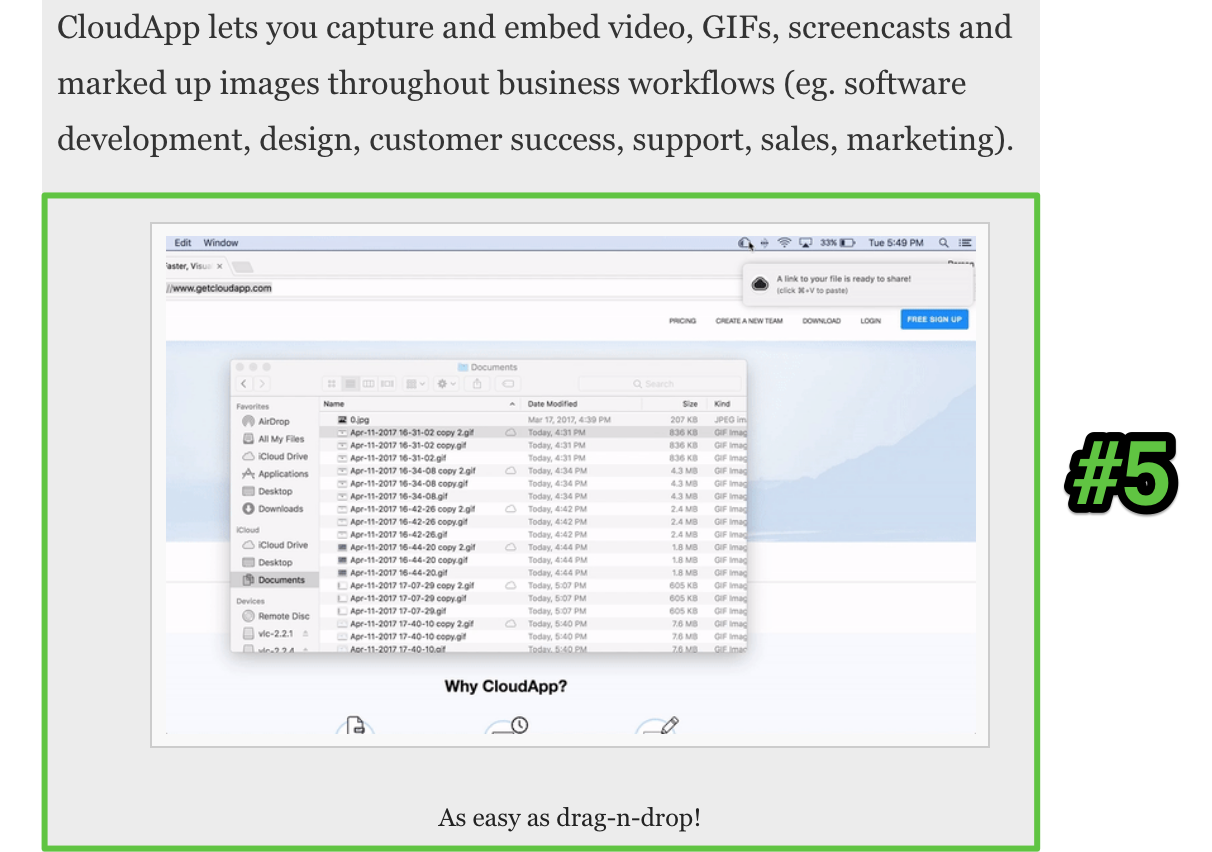Click the document feature icon under Why CloudApp

pyautogui.click(x=355, y=726)
